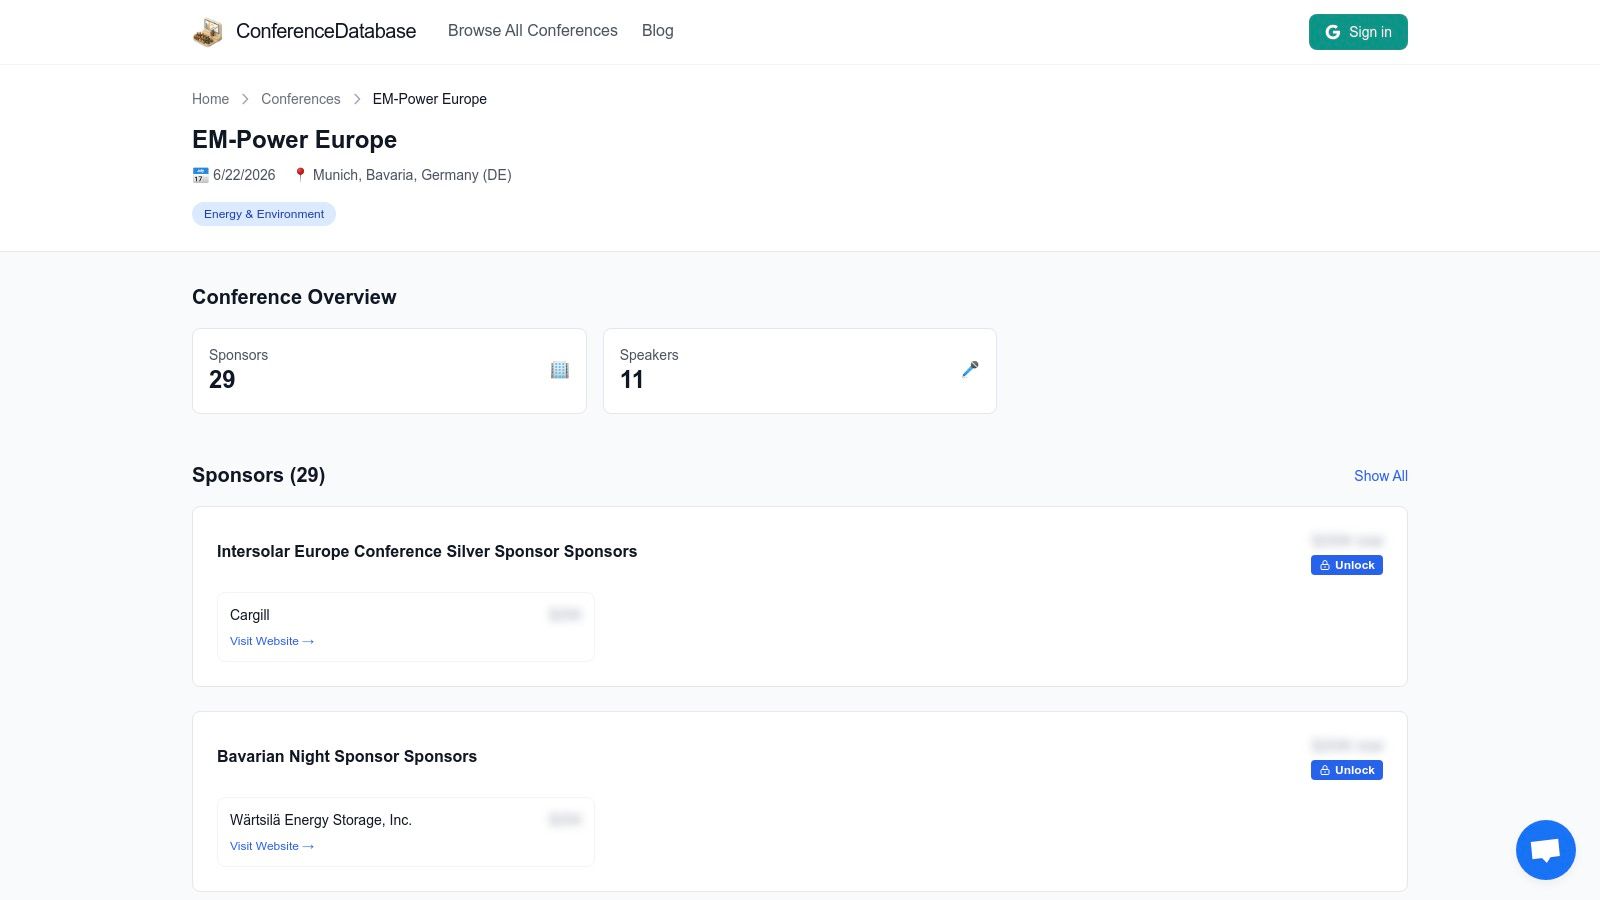
Task: Open the Speakers count card
Action: coord(799,371)
